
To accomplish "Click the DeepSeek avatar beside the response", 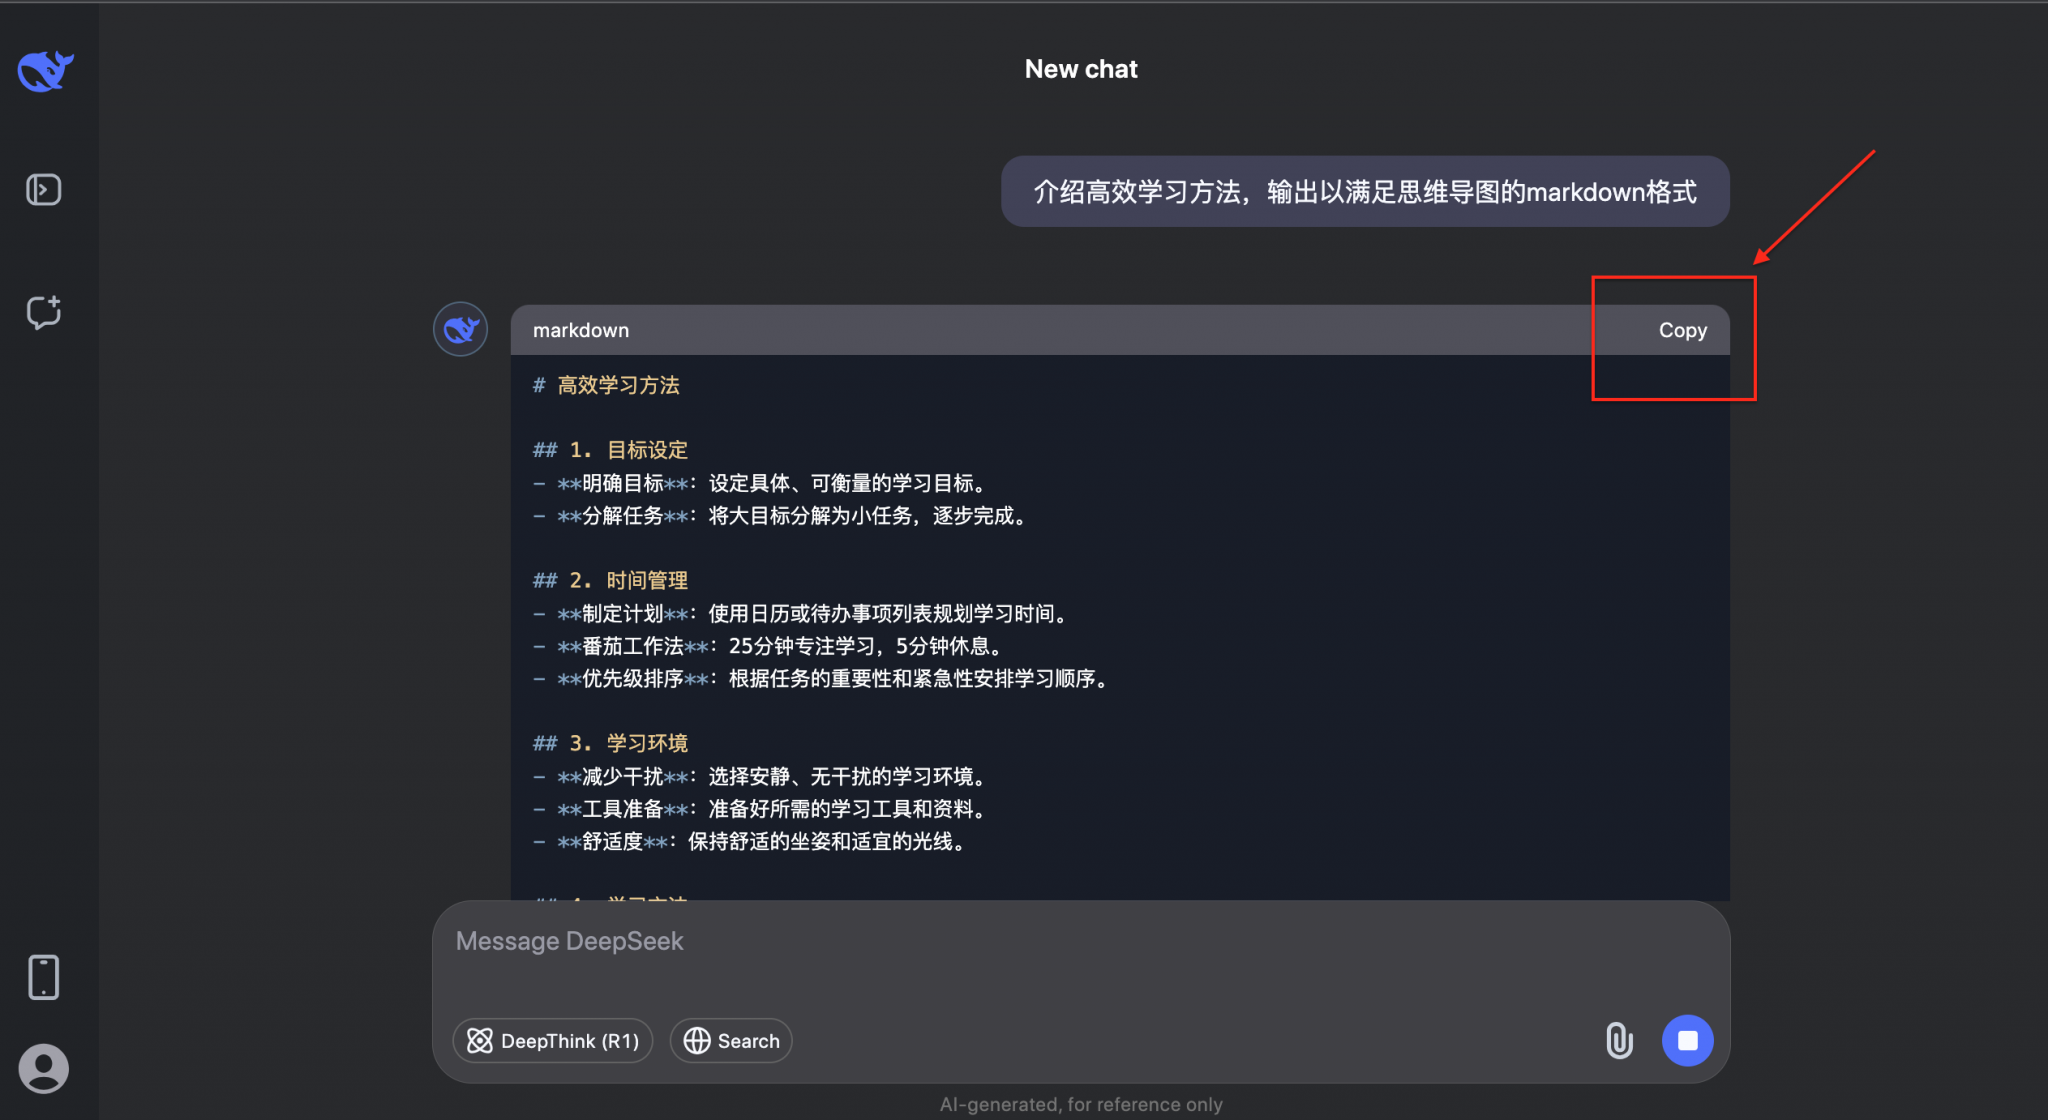I will [460, 328].
